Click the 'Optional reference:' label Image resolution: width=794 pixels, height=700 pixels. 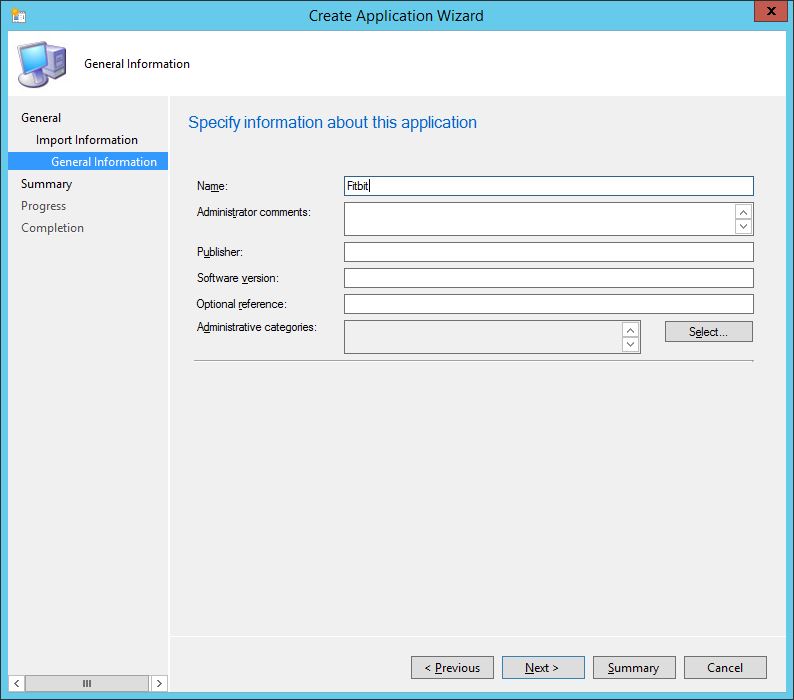(242, 304)
